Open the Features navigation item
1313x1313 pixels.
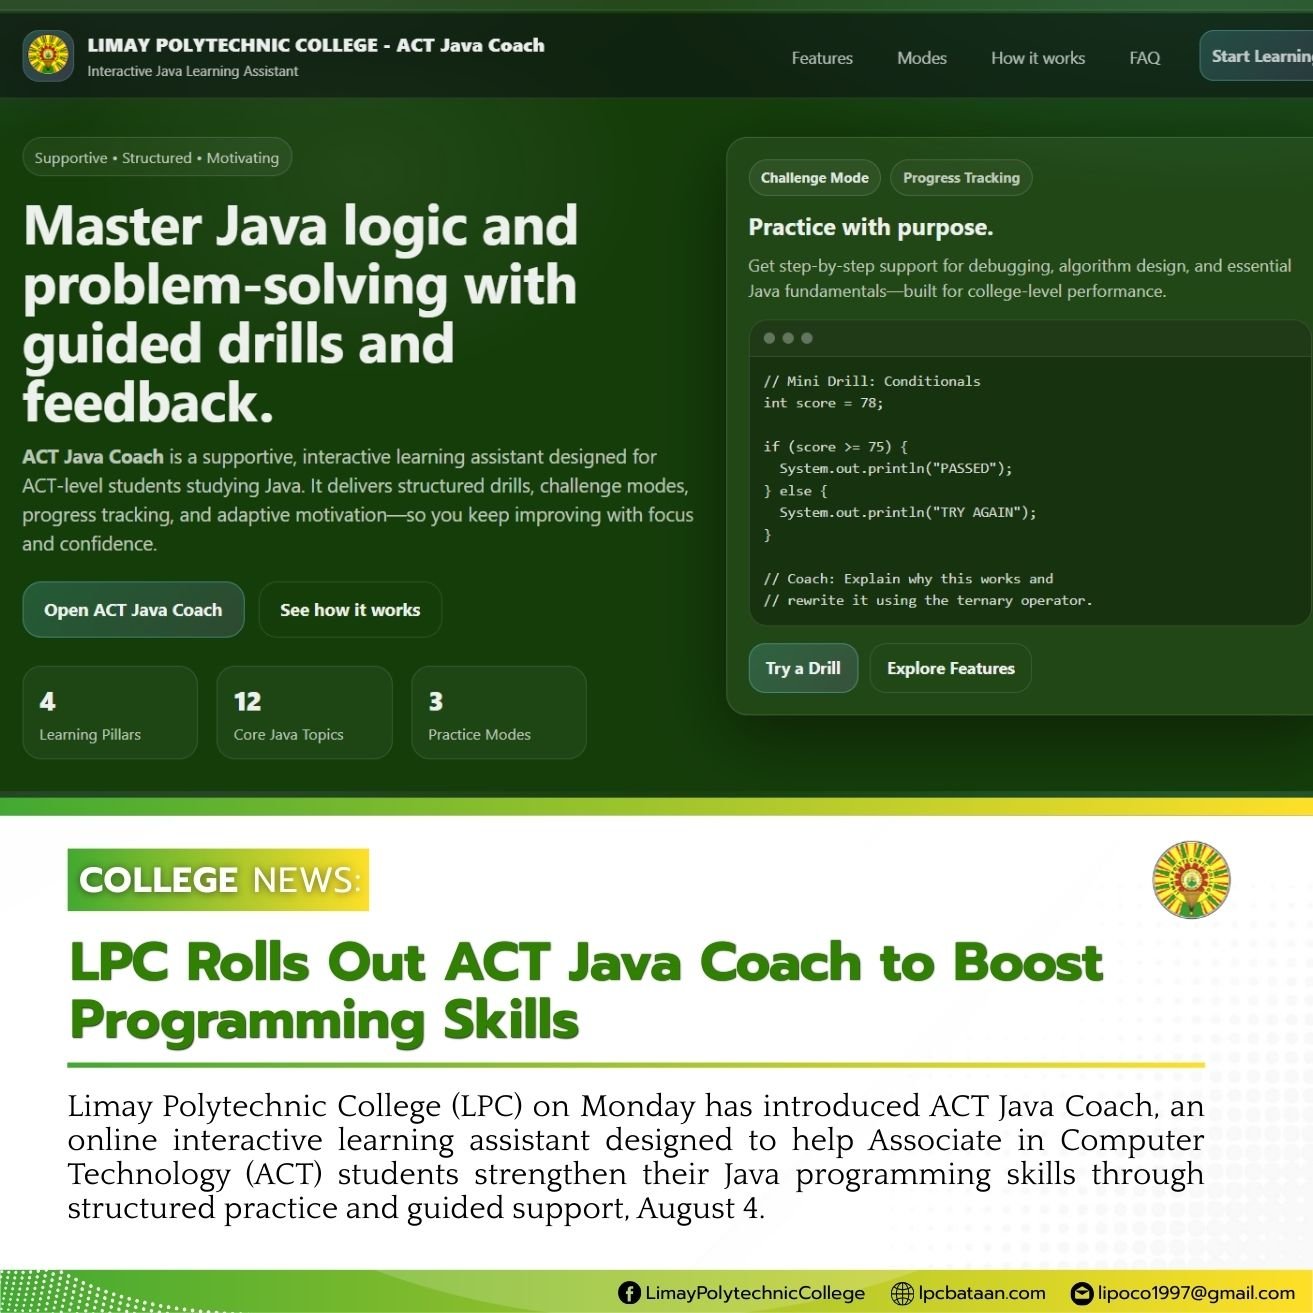821,58
